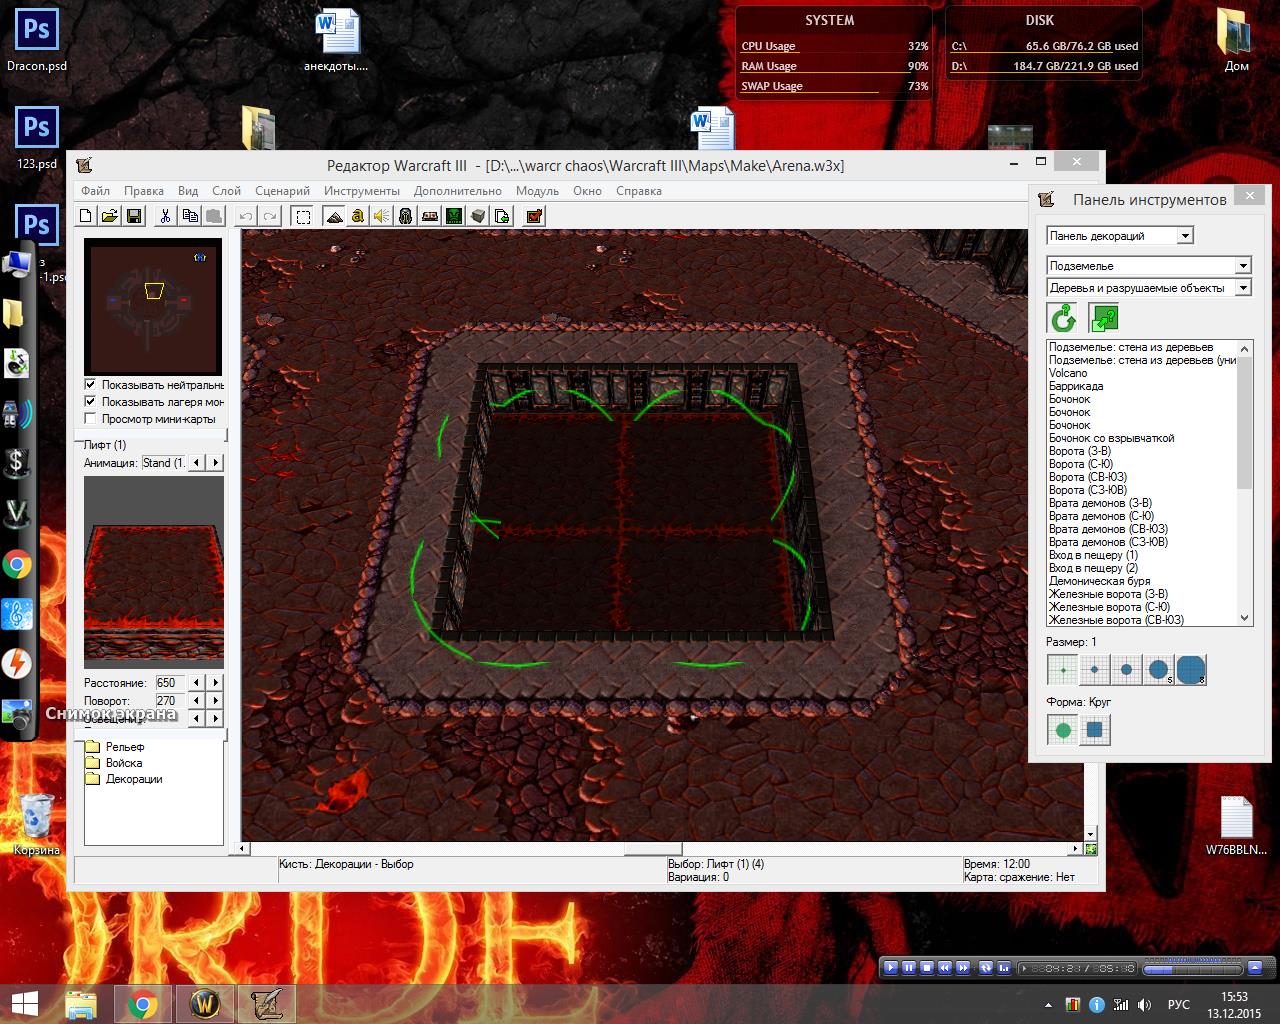Open Google Chrome from the taskbar
This screenshot has width=1280, height=1024.
tap(142, 1003)
